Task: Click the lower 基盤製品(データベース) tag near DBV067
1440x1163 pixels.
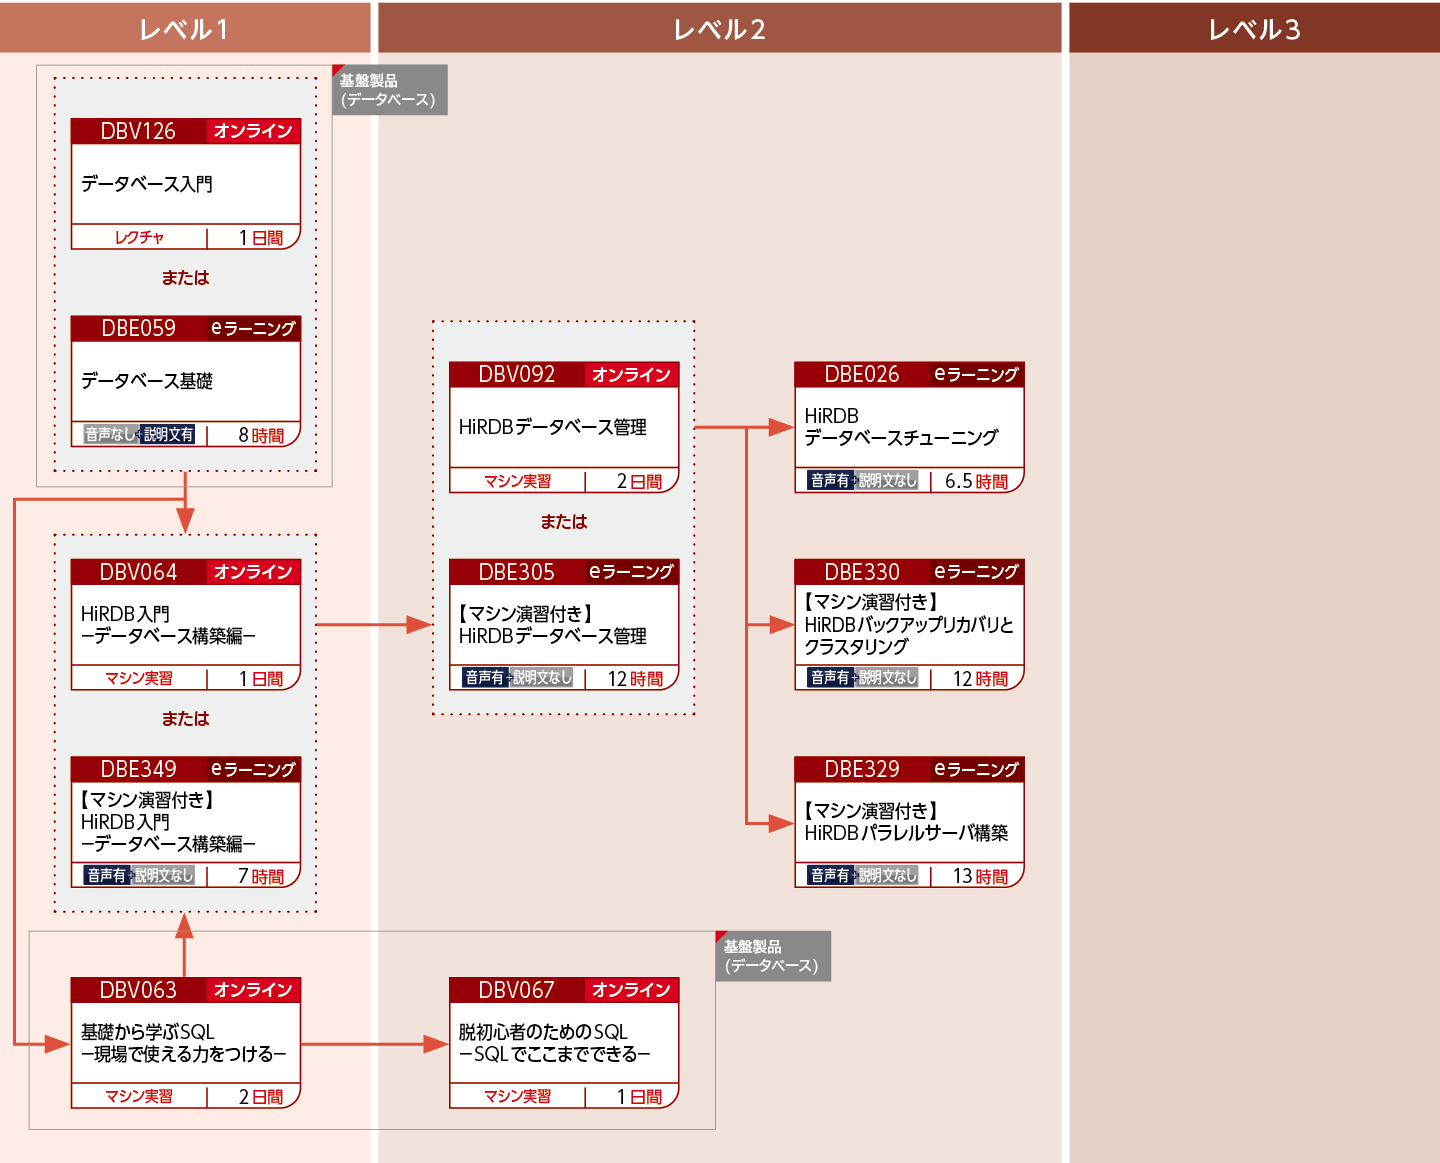Action: (x=773, y=956)
